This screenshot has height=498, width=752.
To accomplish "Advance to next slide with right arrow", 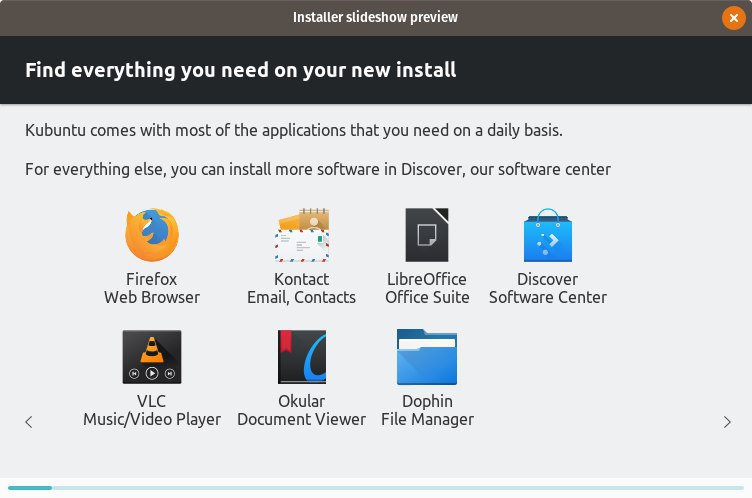I will point(727,422).
